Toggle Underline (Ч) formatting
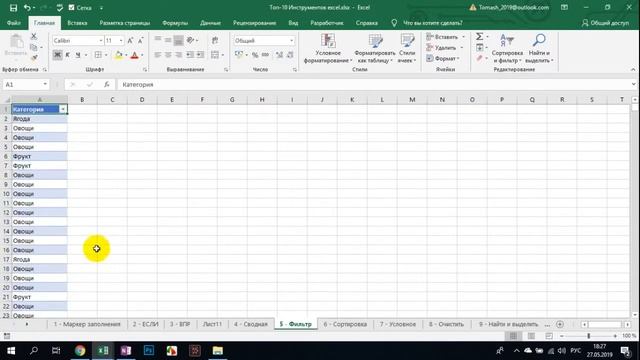 click(x=78, y=55)
